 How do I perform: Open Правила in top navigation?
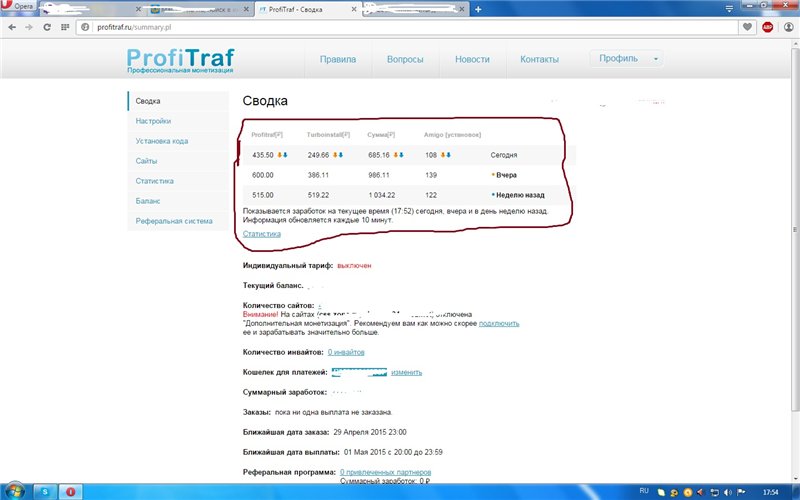point(338,59)
